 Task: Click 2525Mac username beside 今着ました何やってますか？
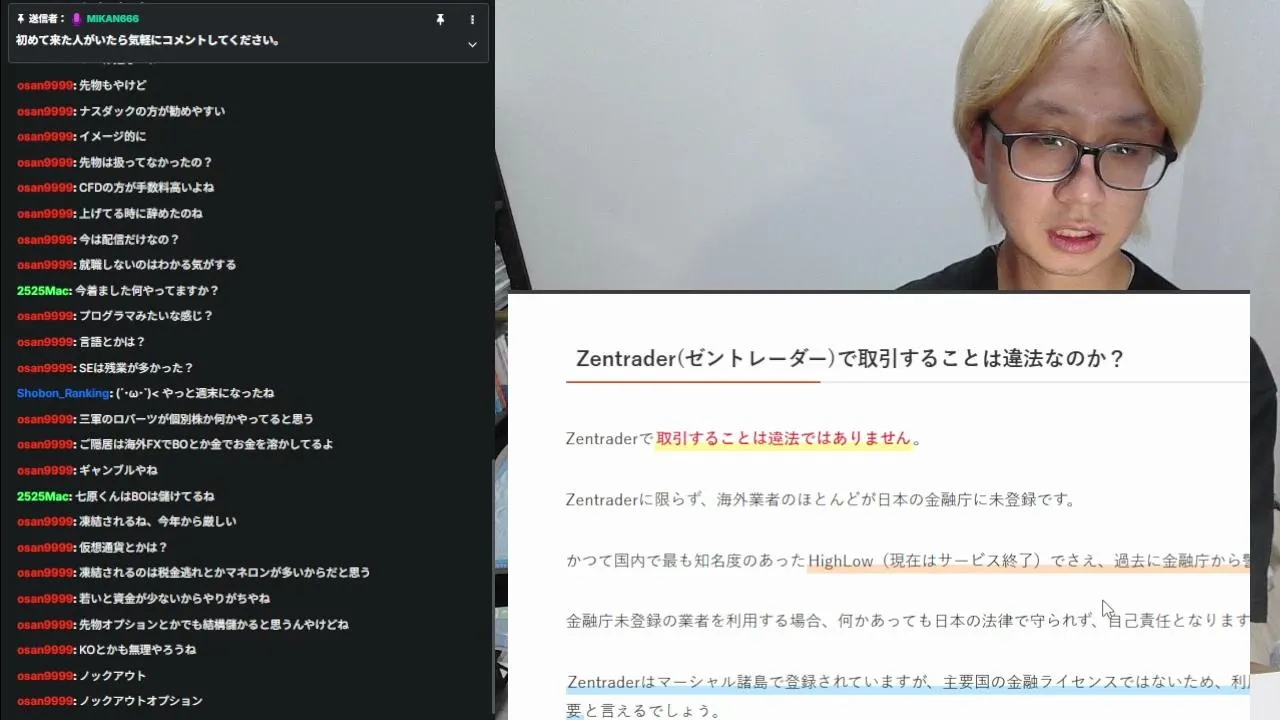point(44,291)
